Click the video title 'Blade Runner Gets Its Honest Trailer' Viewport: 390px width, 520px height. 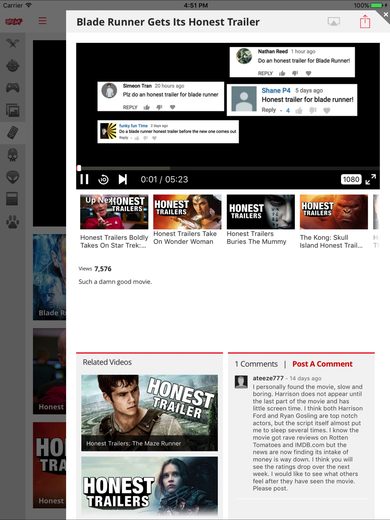tap(168, 22)
